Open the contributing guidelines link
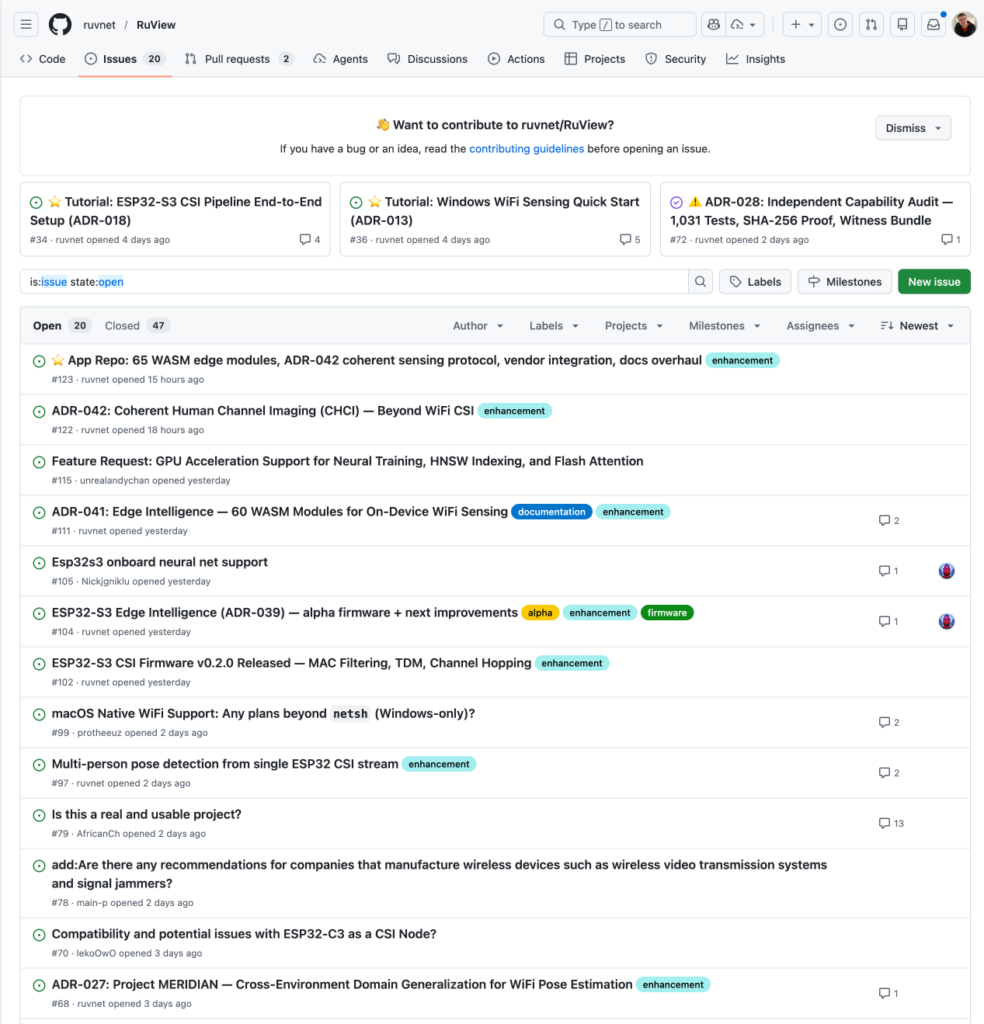The width and height of the screenshot is (984, 1024). (x=526, y=149)
